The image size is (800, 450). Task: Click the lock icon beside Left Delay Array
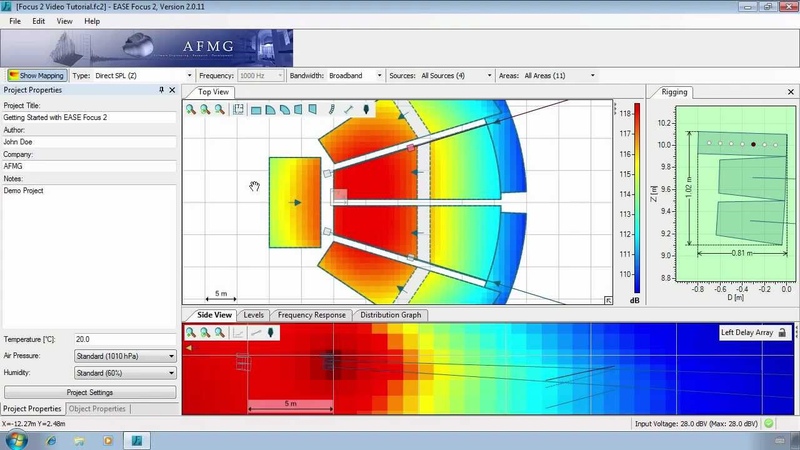(x=782, y=333)
